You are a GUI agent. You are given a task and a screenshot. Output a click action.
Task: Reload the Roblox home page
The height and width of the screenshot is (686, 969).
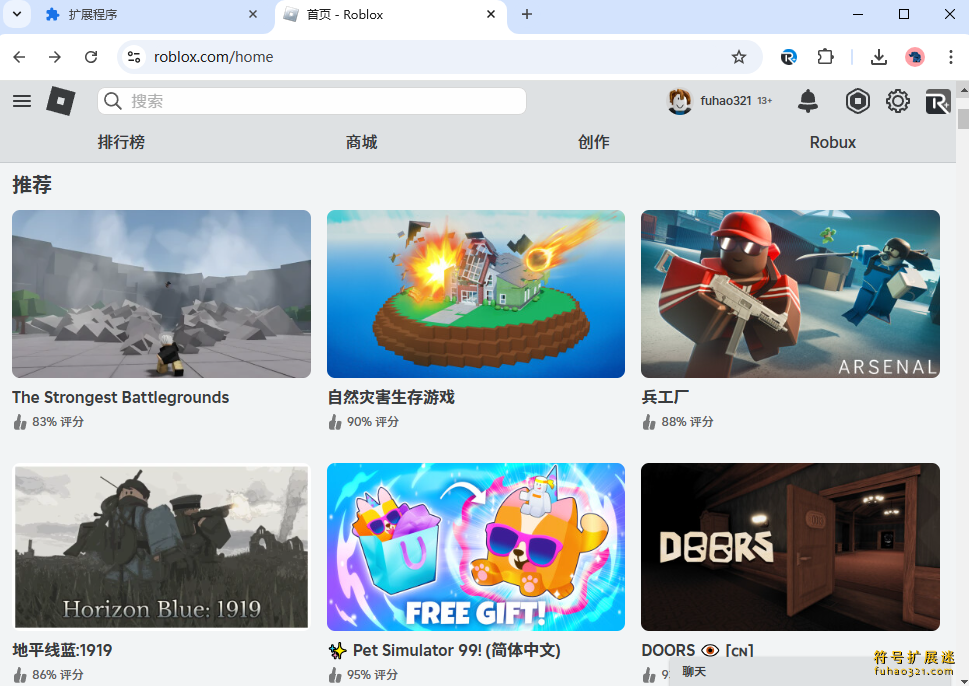point(91,57)
